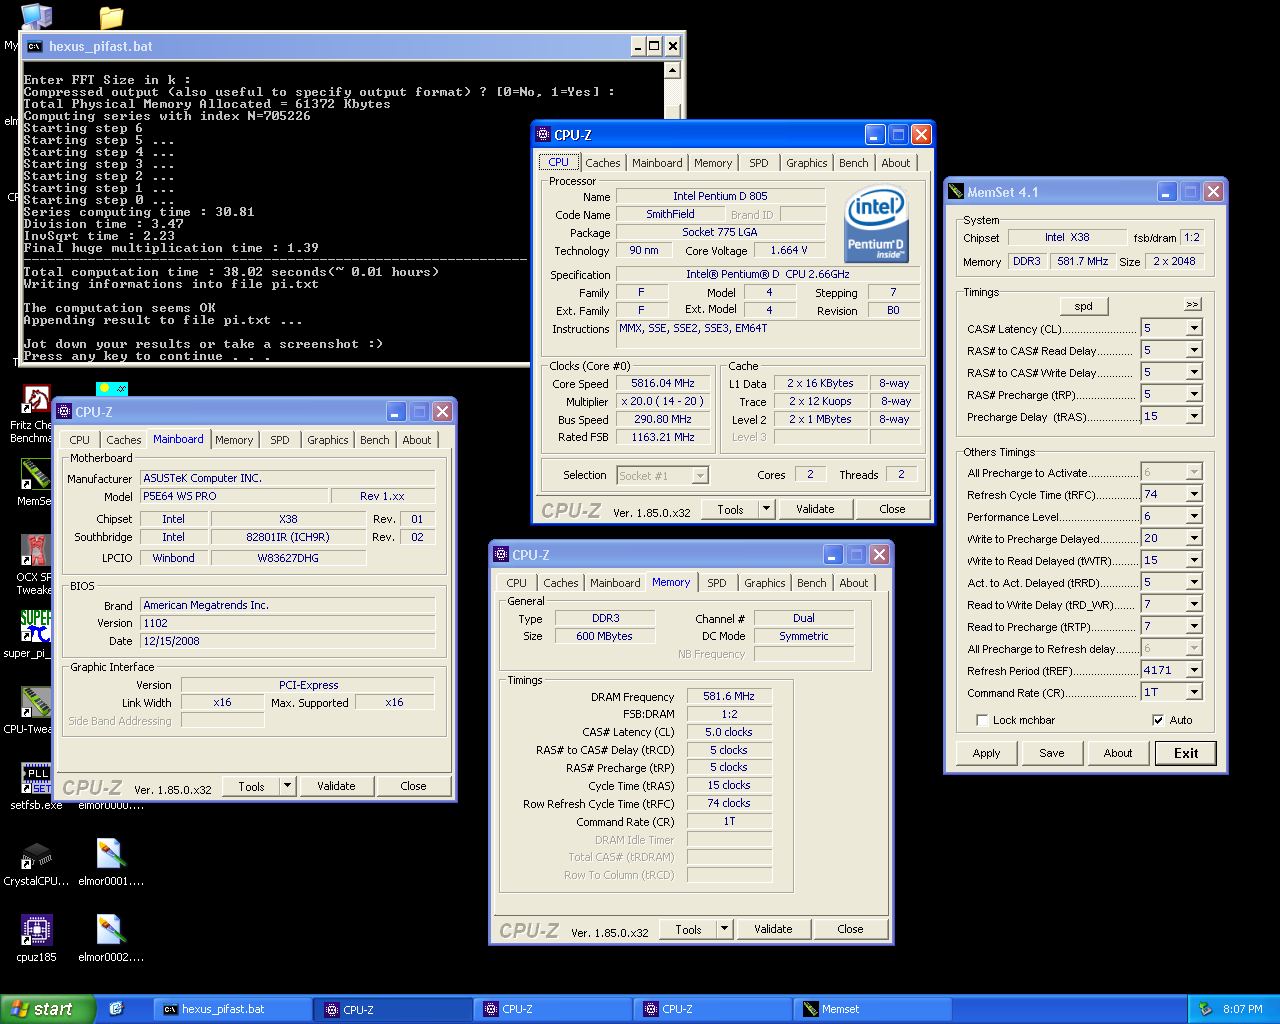The height and width of the screenshot is (1024, 1280).
Task: Click the CPU-Z title bar icon of CPU window
Action: pyautogui.click(x=543, y=135)
